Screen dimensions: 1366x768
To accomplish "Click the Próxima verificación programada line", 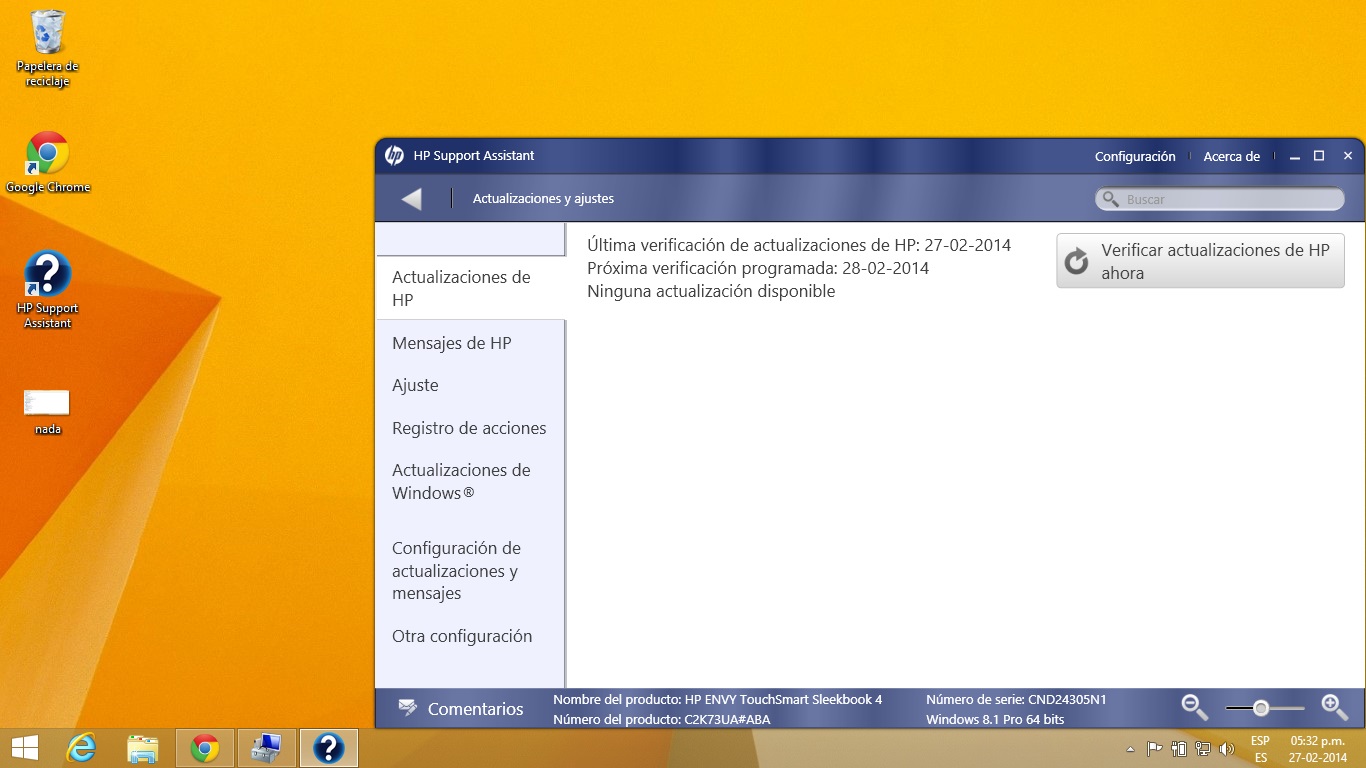I will (x=758, y=268).
